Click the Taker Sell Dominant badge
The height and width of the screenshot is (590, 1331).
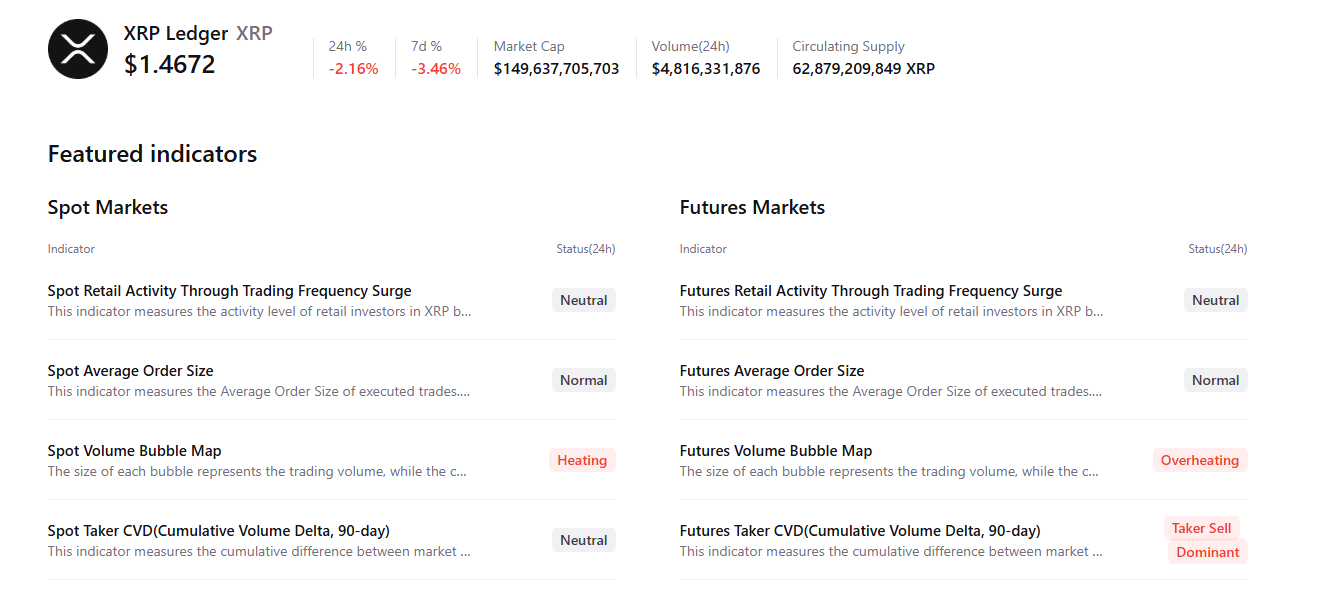1206,540
